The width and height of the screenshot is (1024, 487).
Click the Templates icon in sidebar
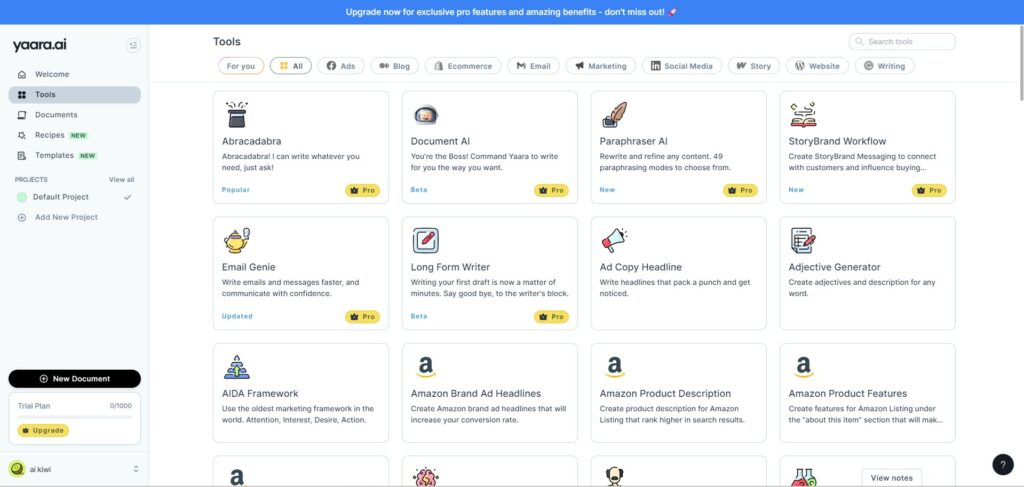coord(22,155)
